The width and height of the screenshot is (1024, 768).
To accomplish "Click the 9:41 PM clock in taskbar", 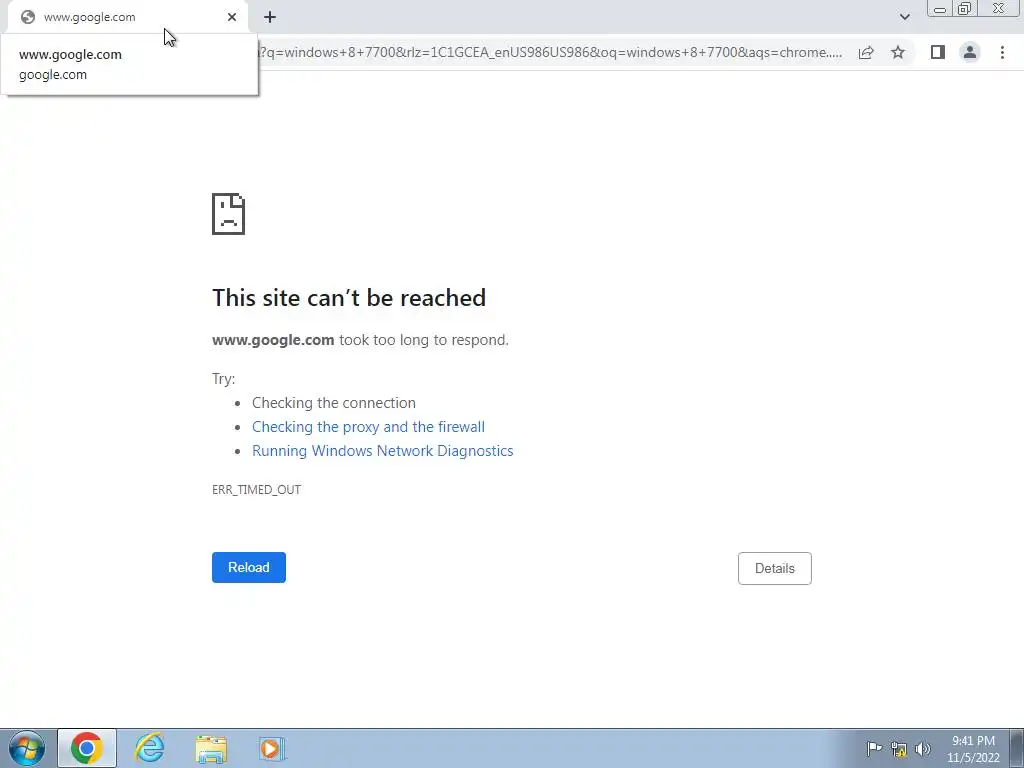I will [x=973, y=741].
